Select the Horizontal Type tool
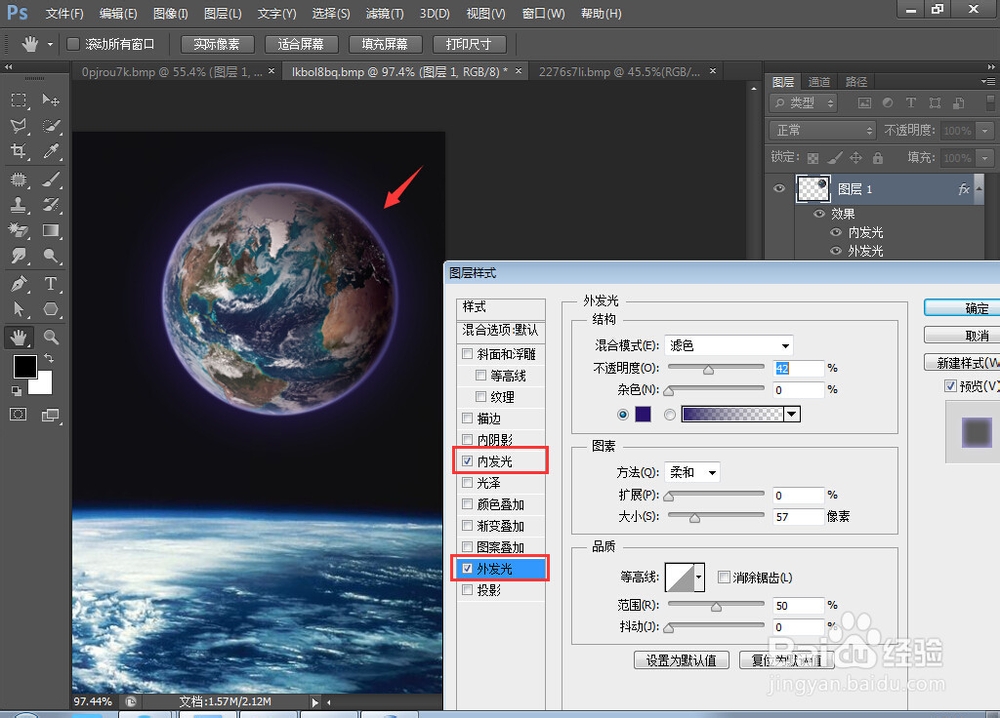1000x718 pixels. [50, 284]
